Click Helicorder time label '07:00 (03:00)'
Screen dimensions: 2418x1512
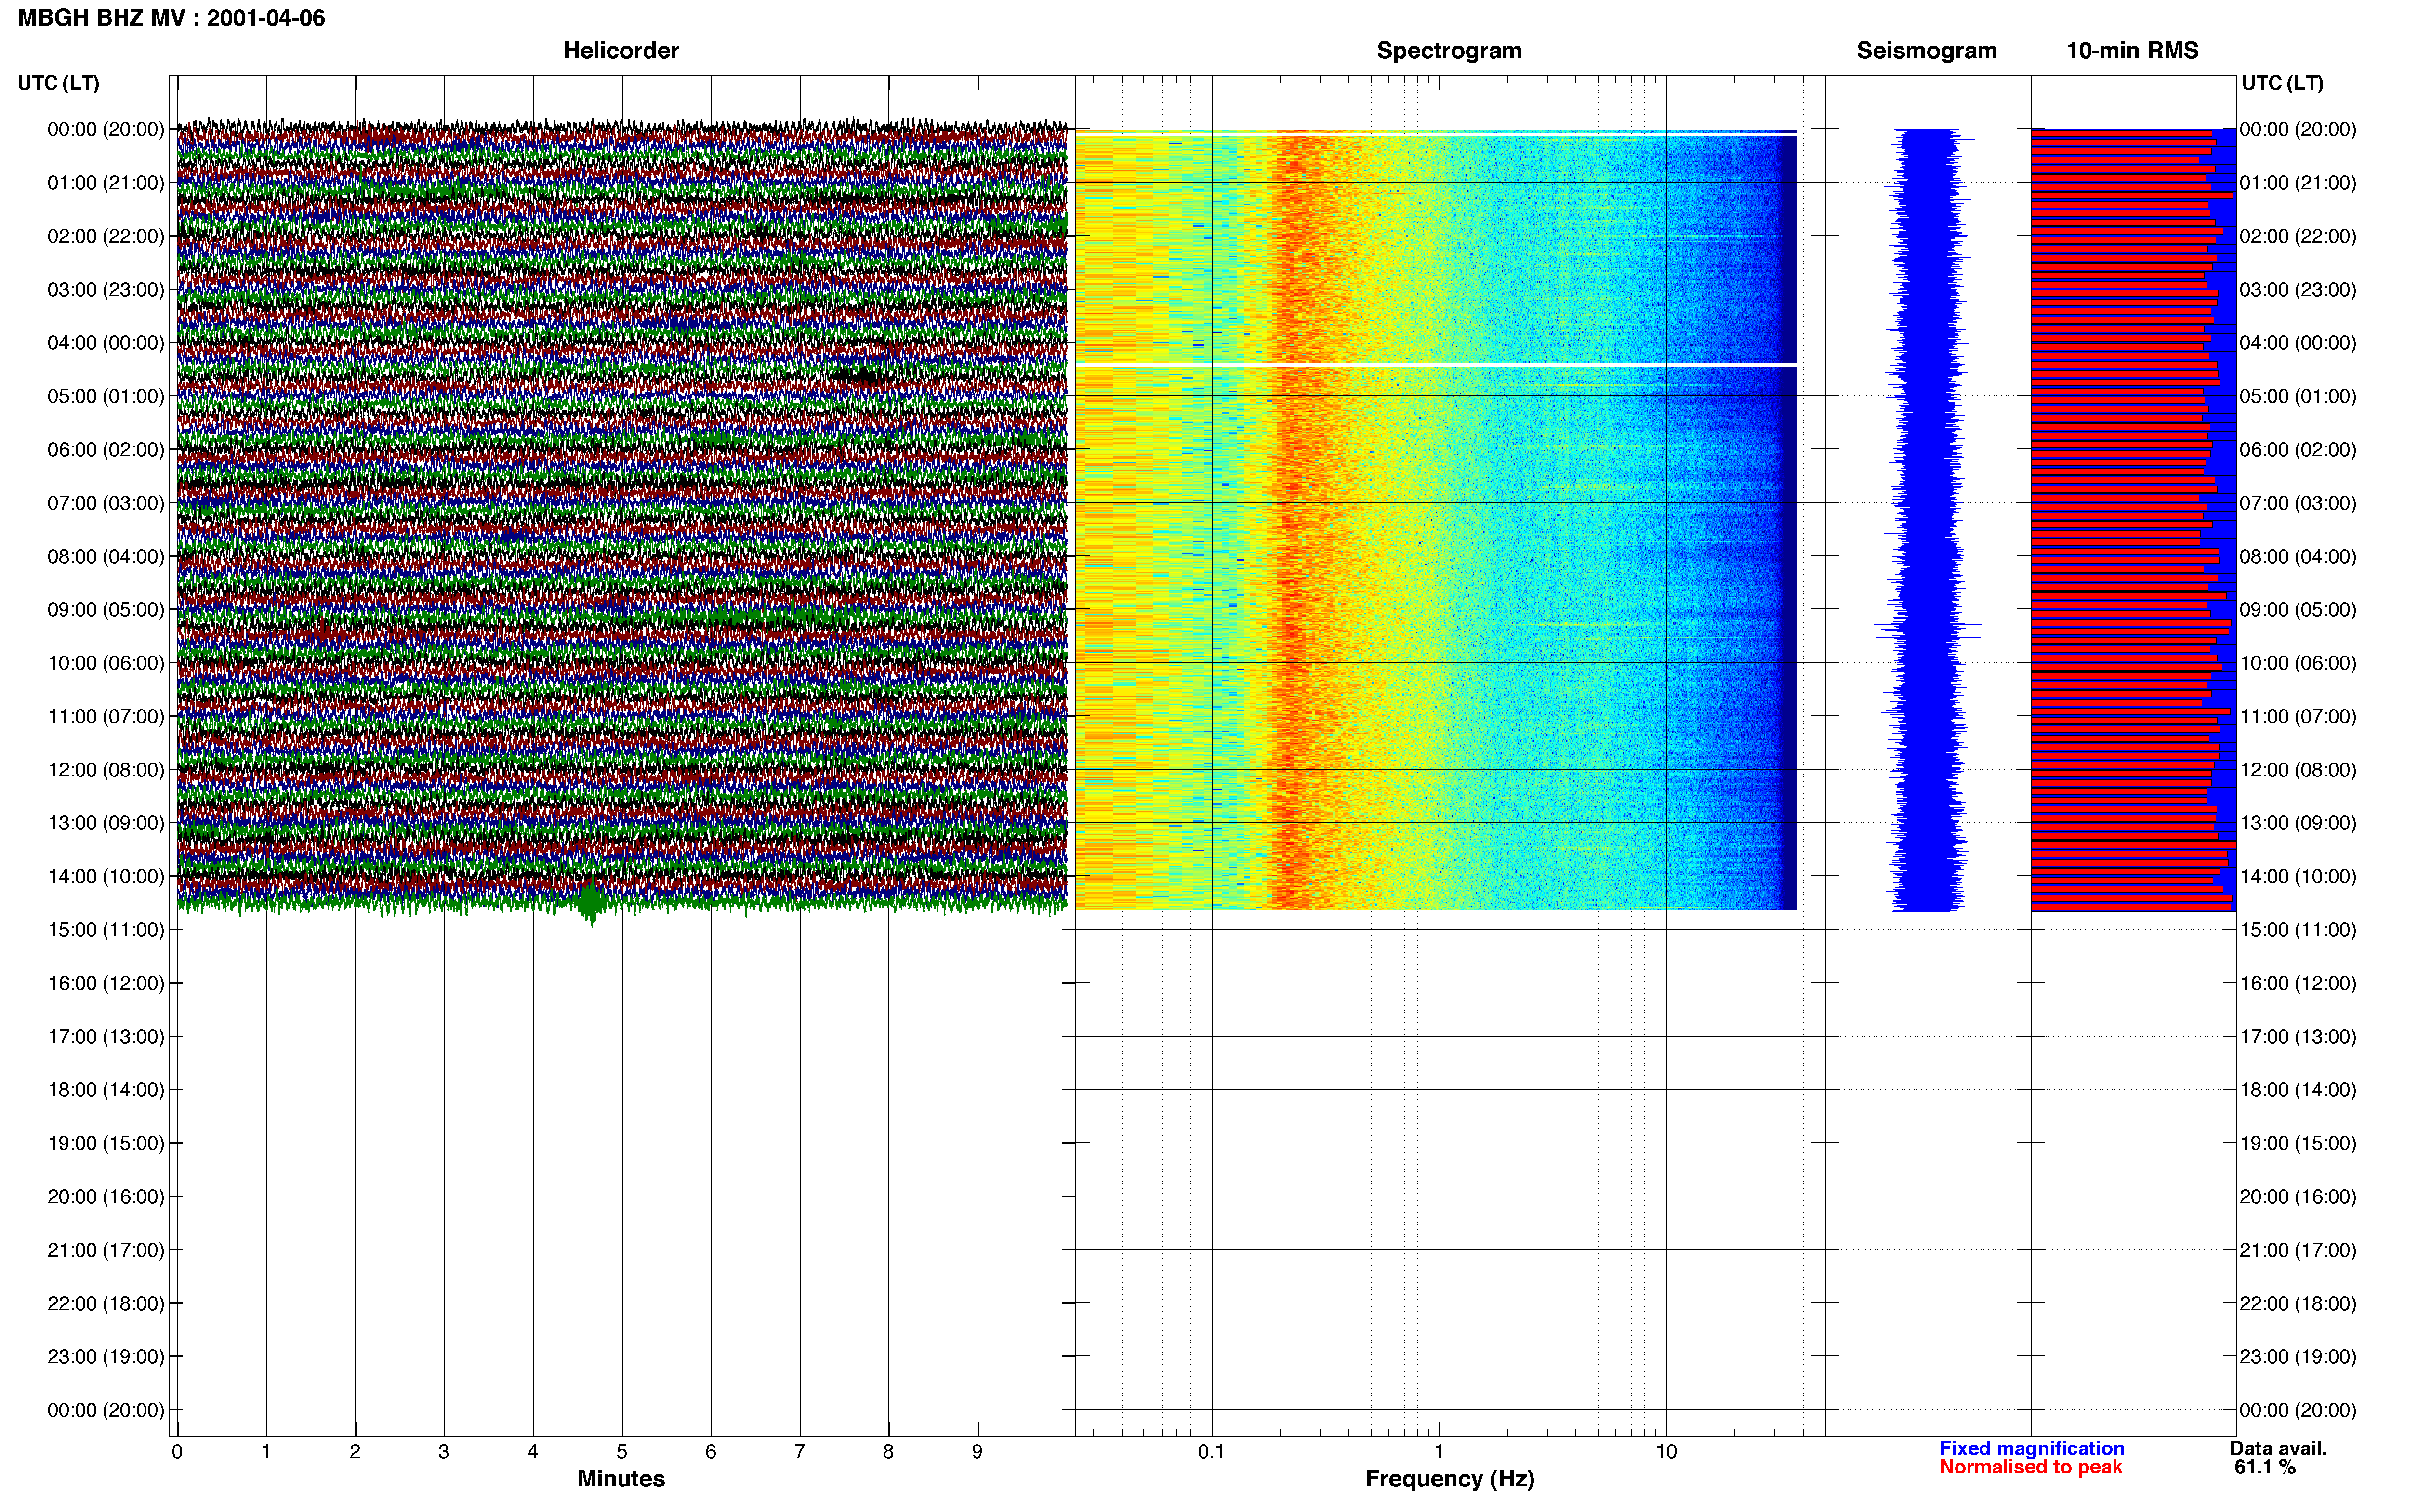pos(106,503)
